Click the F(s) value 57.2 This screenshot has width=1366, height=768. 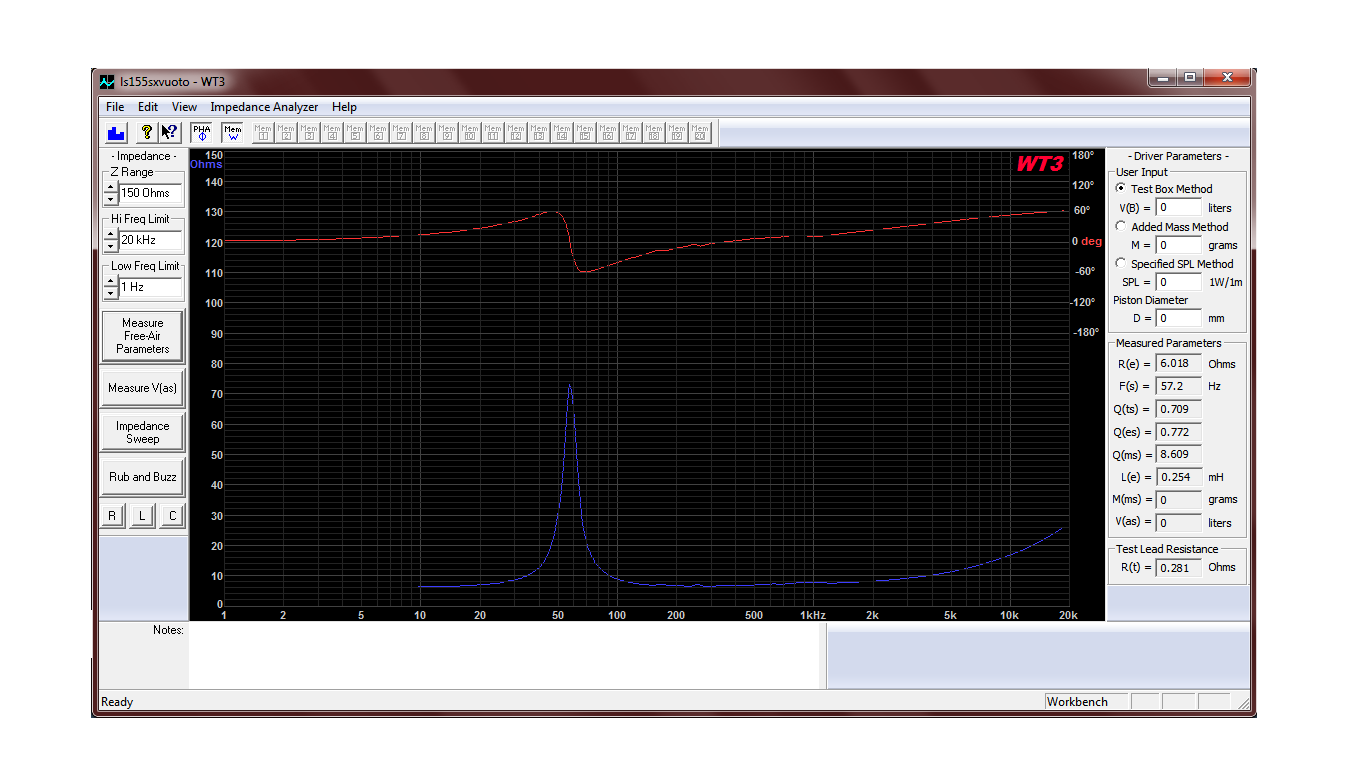tap(1178, 386)
